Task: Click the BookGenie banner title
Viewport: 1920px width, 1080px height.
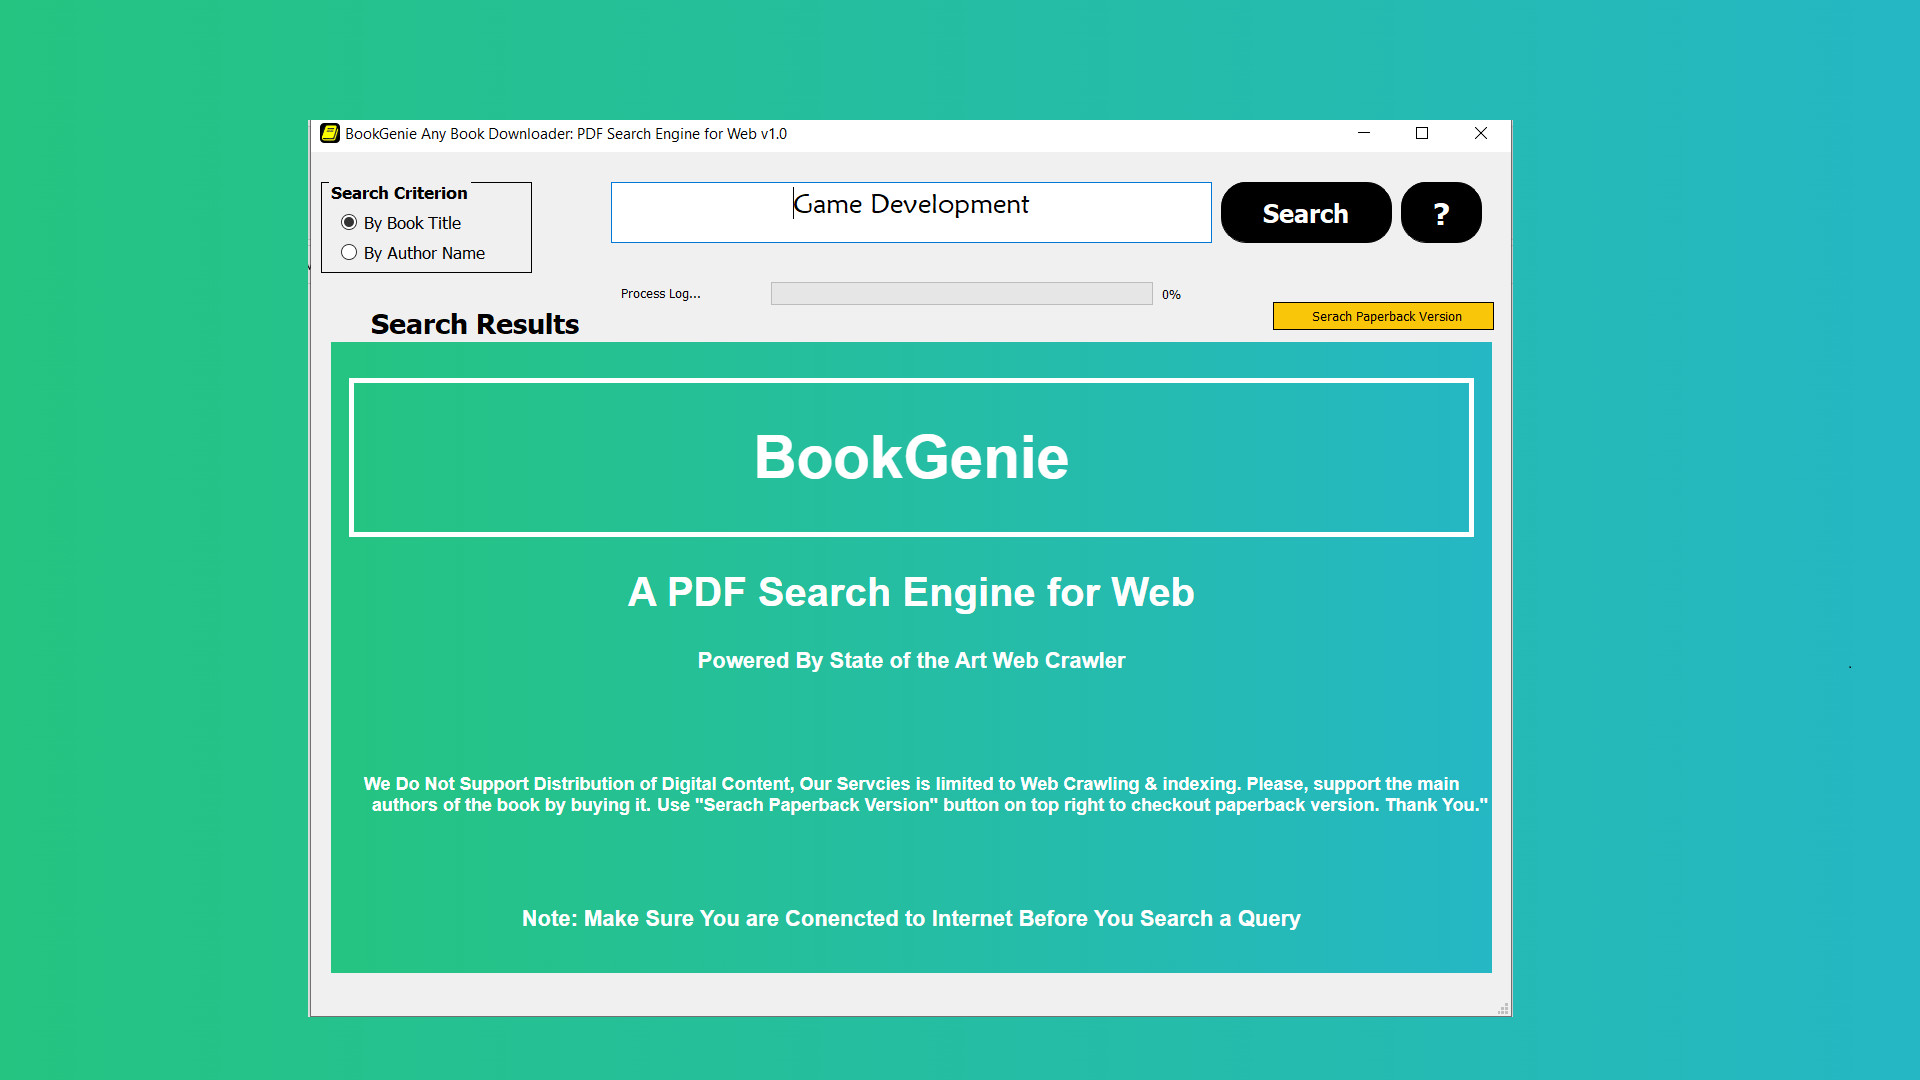Action: coord(911,457)
